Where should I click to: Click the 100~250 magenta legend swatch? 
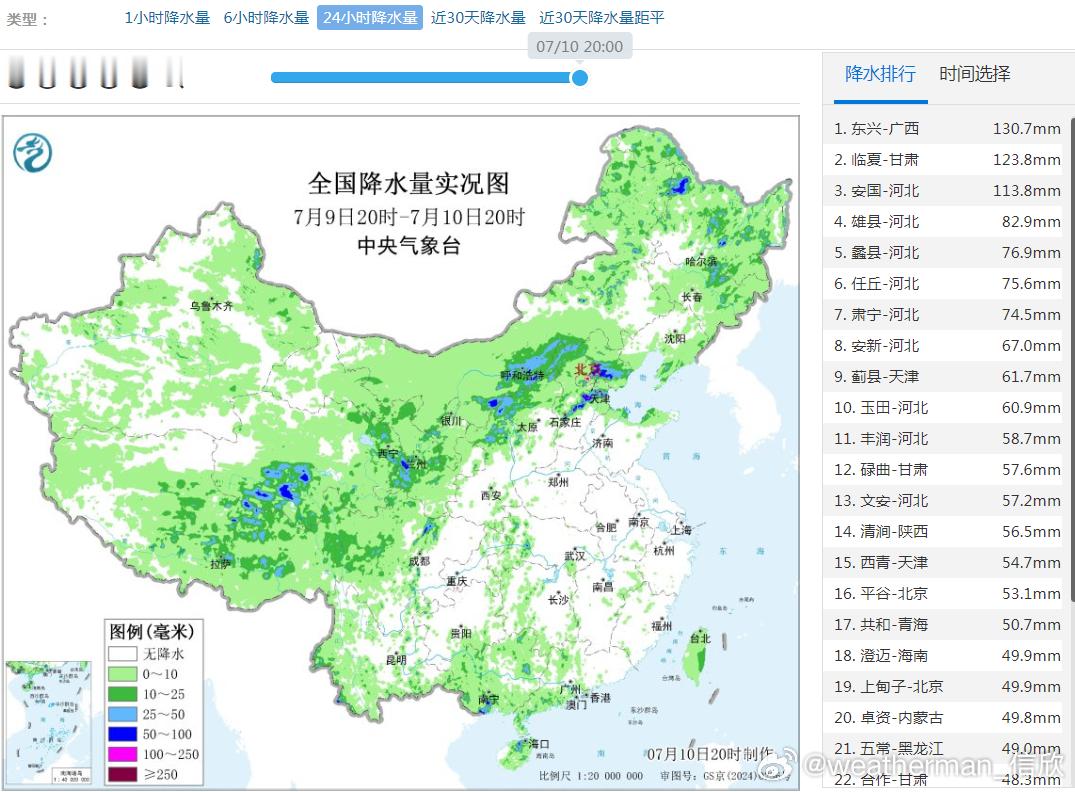[x=122, y=754]
